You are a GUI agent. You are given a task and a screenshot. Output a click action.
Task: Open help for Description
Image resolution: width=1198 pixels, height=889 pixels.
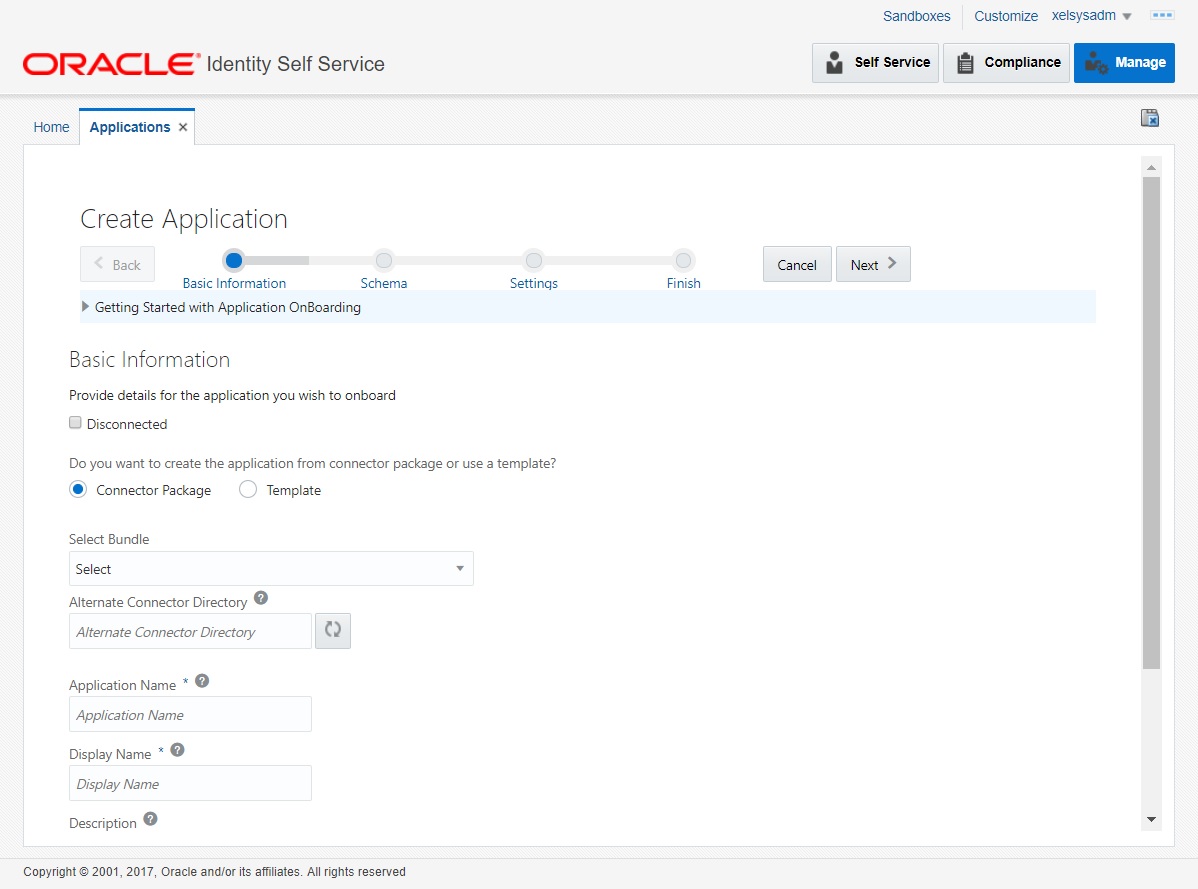[x=150, y=819]
